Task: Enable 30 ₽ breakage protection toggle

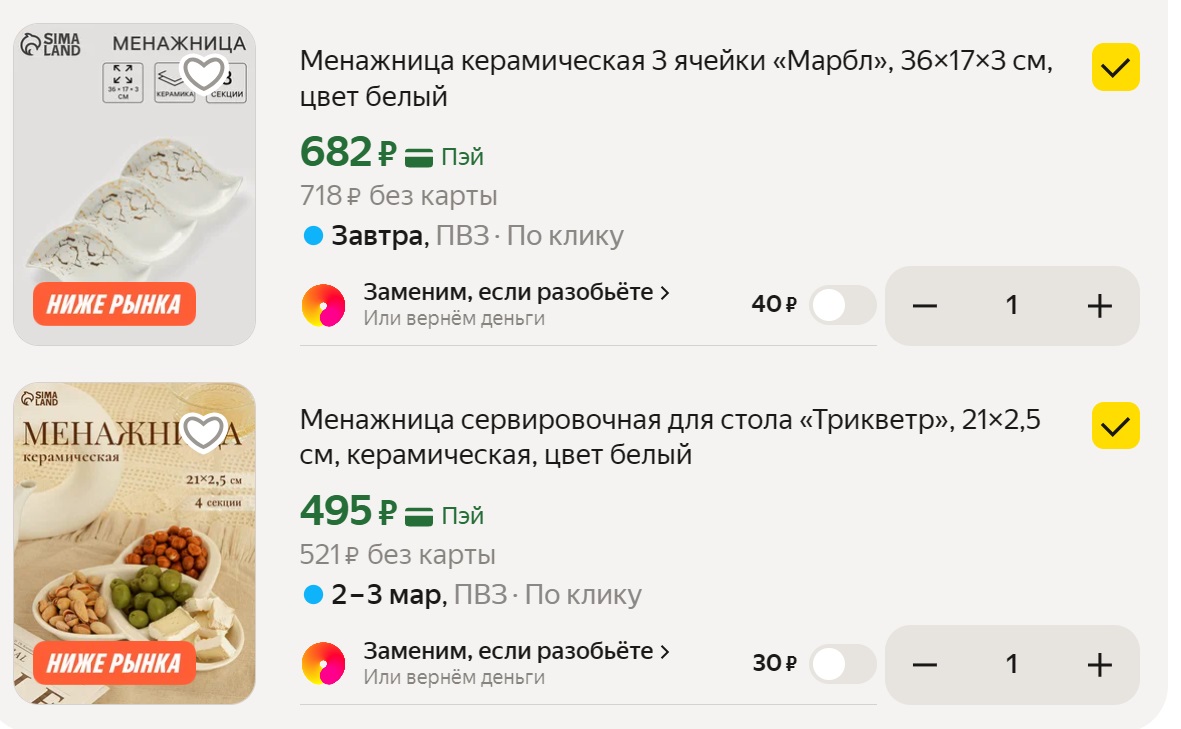Action: point(841,665)
